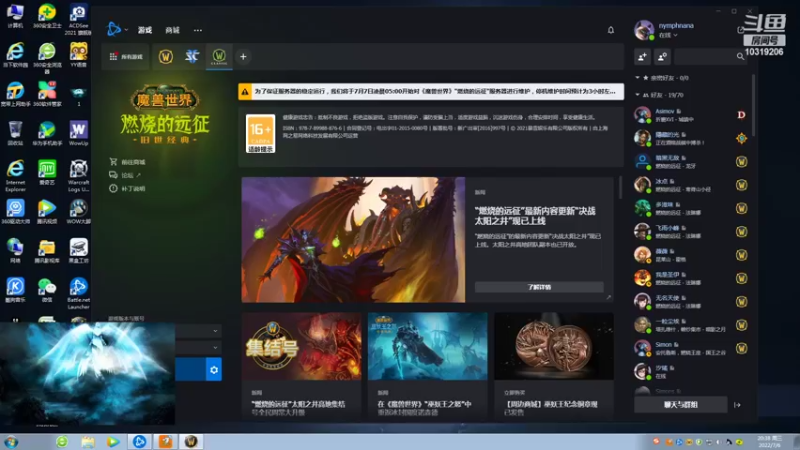Open ACDSee 2021 desktop shortcut
This screenshot has height=450, width=800.
pyautogui.click(x=79, y=19)
